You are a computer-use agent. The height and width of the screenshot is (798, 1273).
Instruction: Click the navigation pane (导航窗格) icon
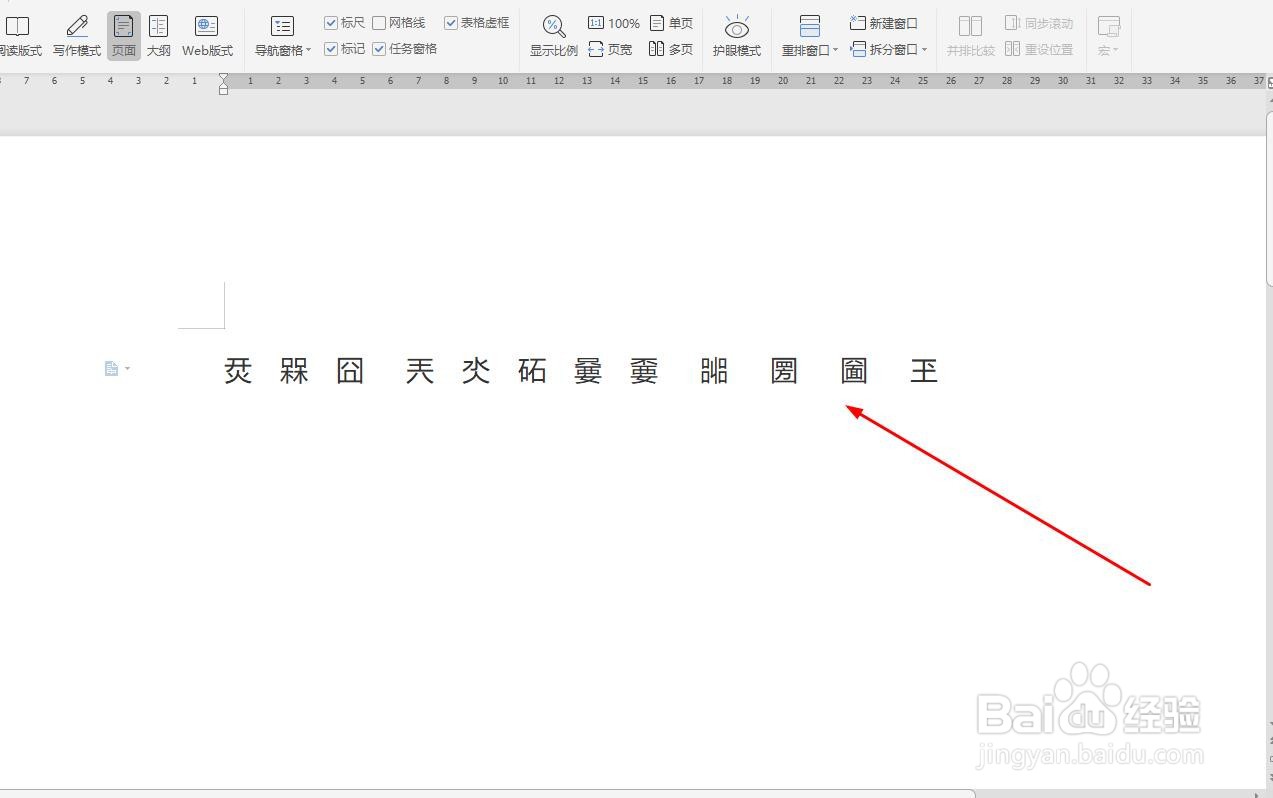(283, 27)
